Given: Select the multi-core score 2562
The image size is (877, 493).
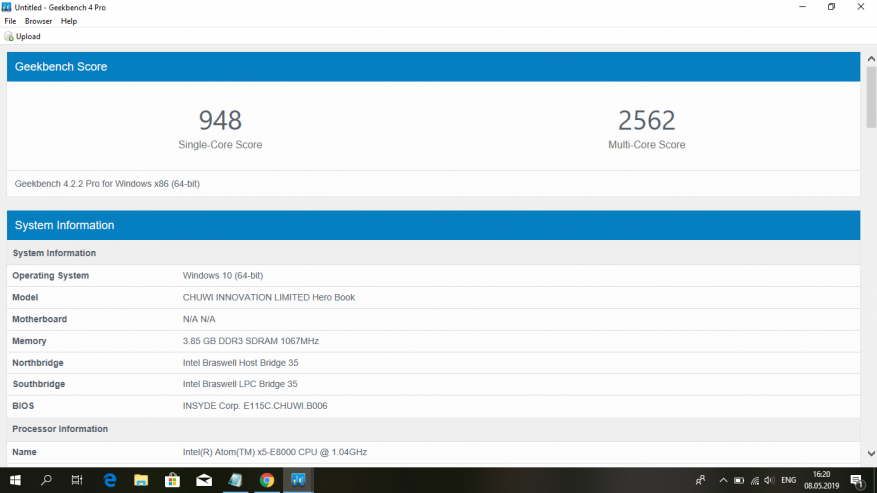Looking at the screenshot, I should point(647,120).
